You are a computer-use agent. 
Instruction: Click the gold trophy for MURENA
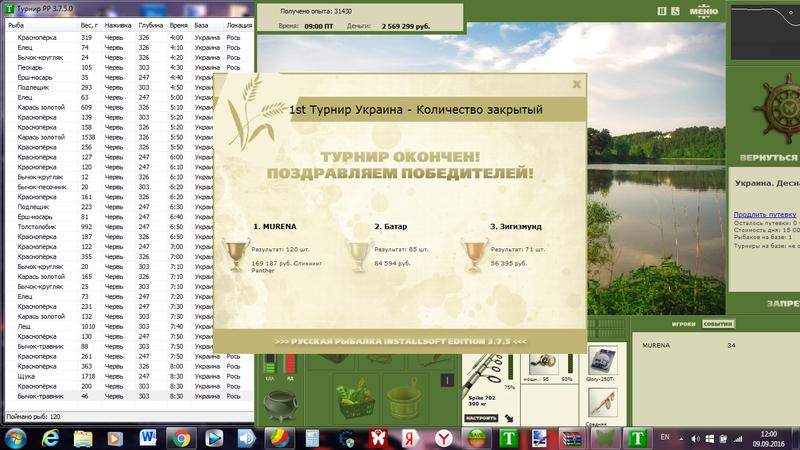click(236, 254)
